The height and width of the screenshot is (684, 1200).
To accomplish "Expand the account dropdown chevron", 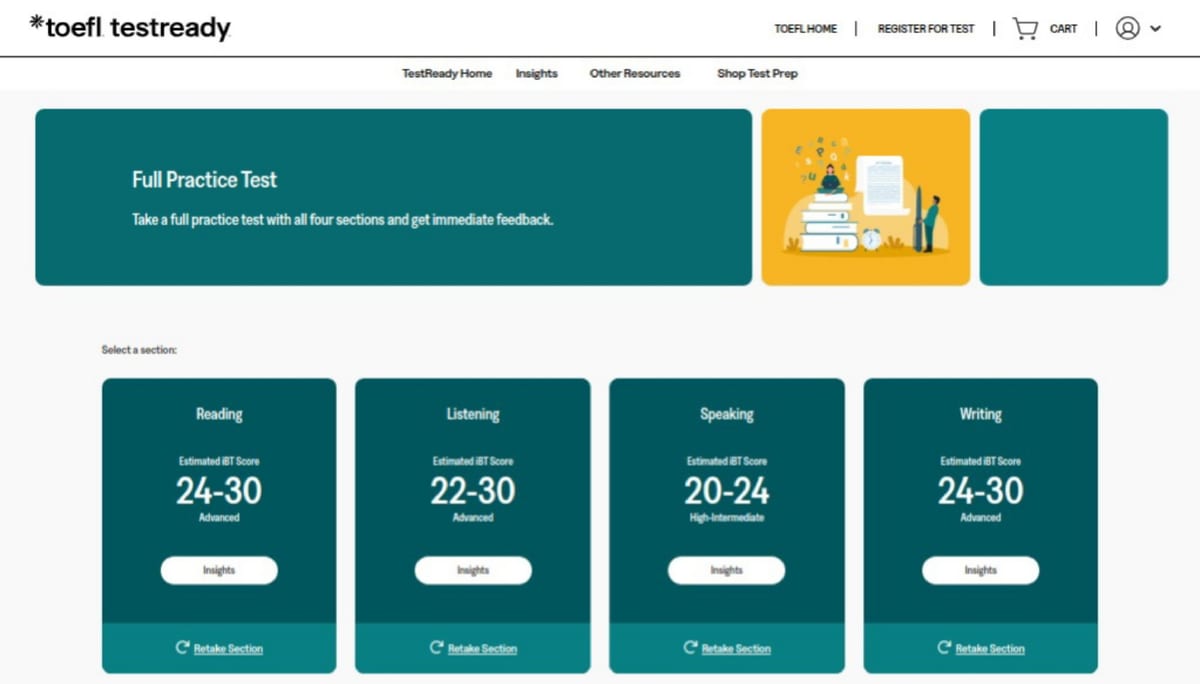I will click(1155, 29).
